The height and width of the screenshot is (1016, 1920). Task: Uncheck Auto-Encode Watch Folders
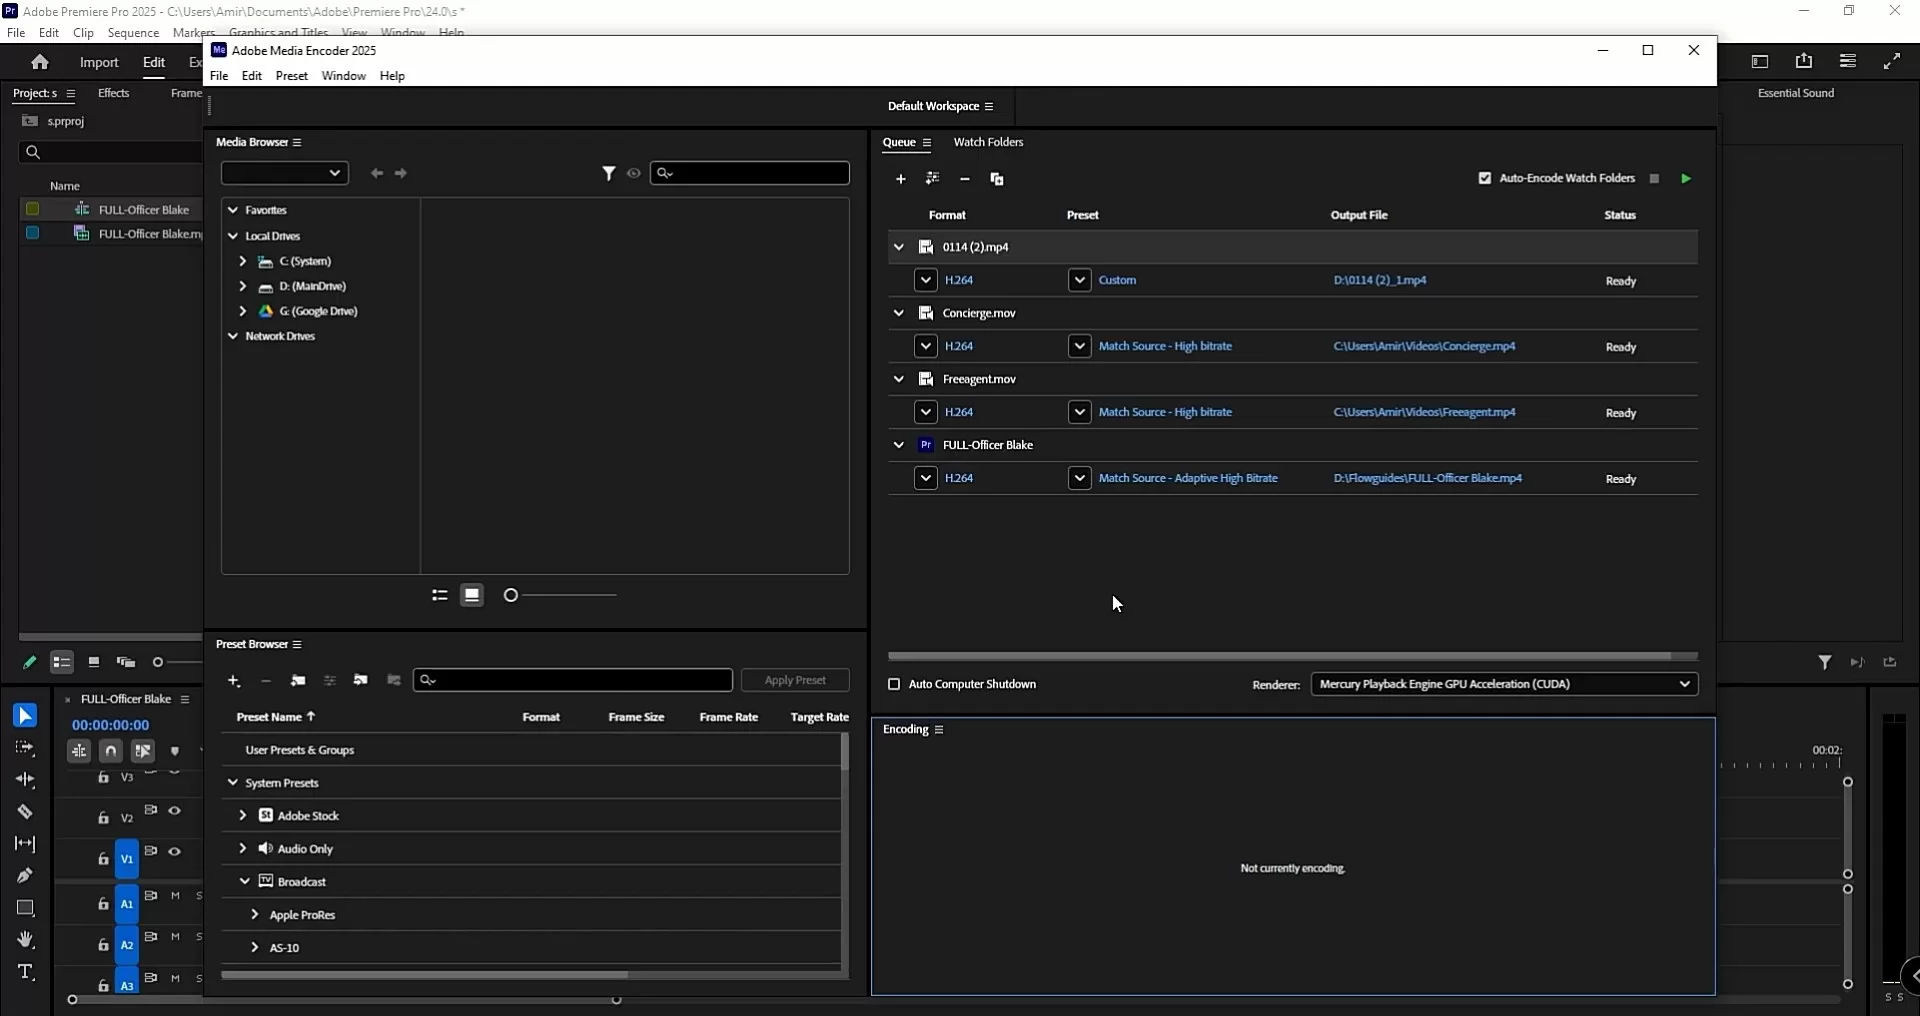pyautogui.click(x=1484, y=177)
